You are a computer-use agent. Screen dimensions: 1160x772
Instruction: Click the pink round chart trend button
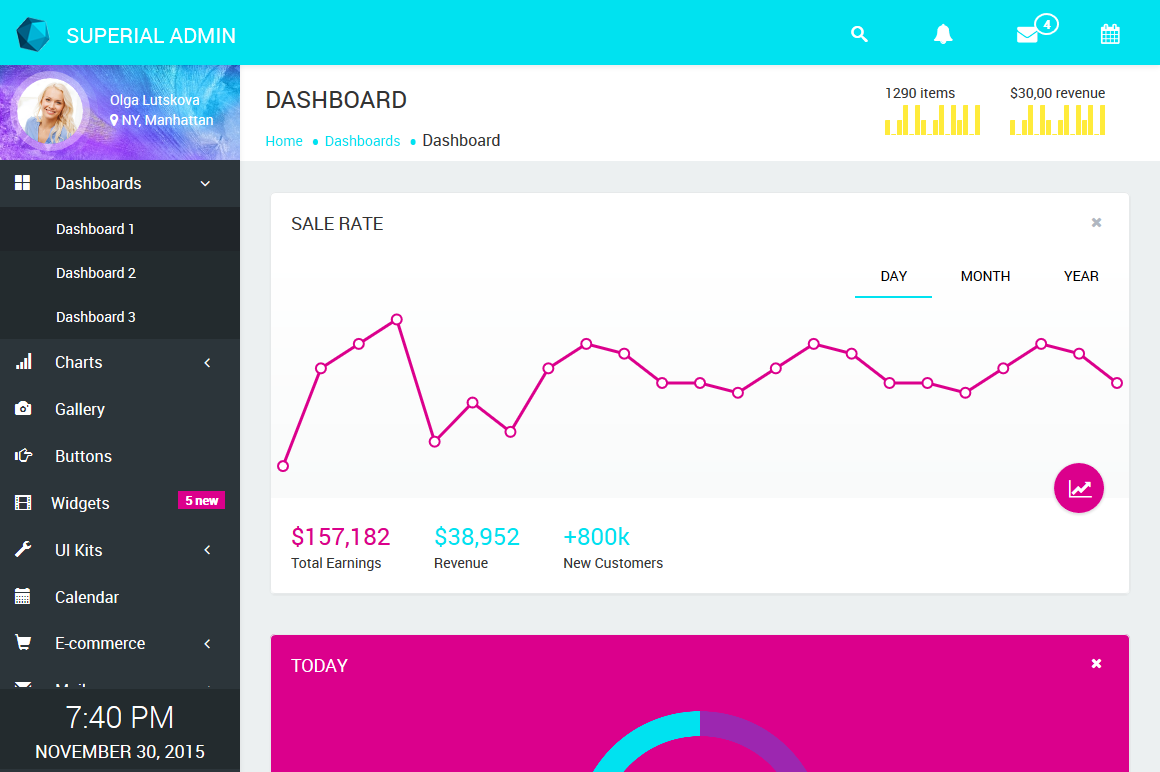coord(1079,489)
